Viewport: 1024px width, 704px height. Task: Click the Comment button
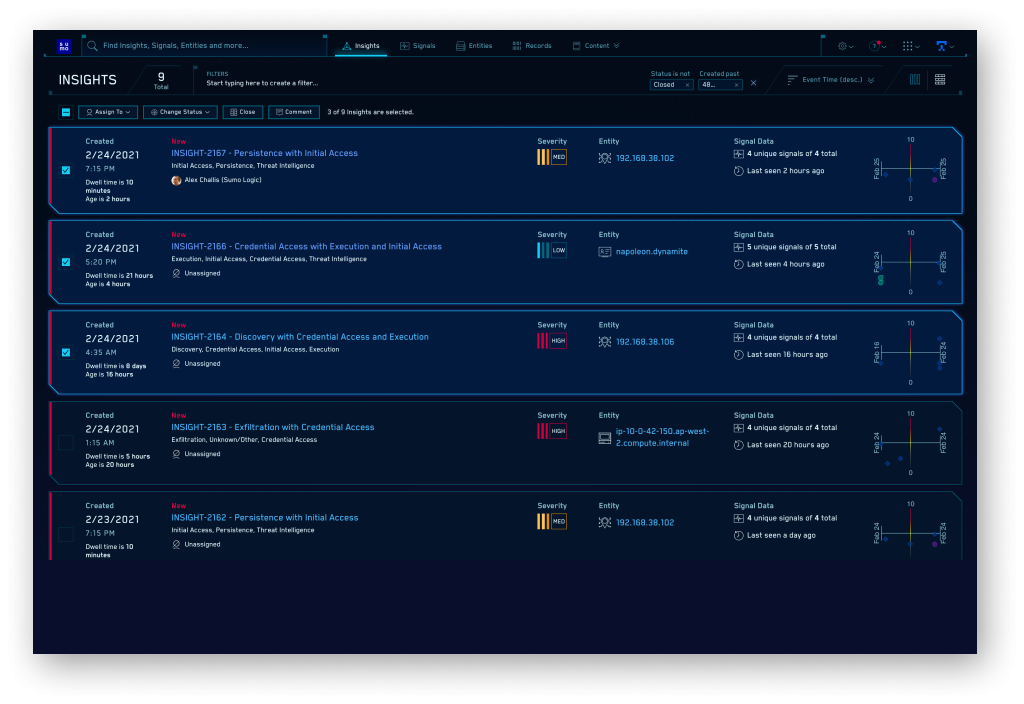click(x=294, y=112)
